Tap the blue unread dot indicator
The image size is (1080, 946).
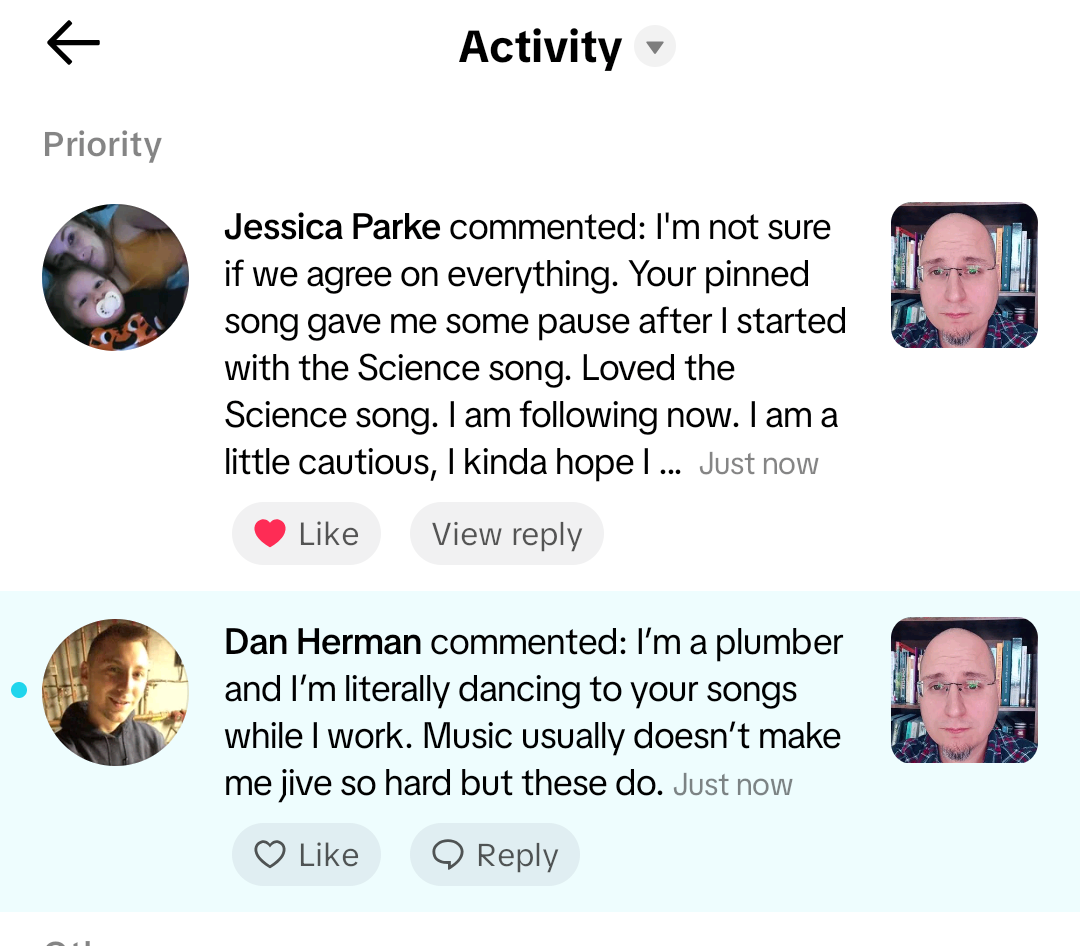19,690
